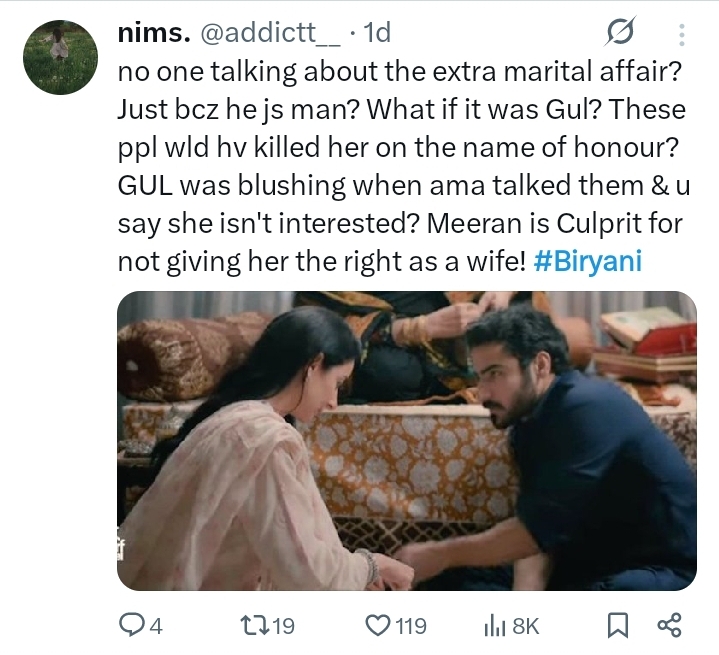Click the like count of 119
719x655 pixels.
pyautogui.click(x=410, y=626)
